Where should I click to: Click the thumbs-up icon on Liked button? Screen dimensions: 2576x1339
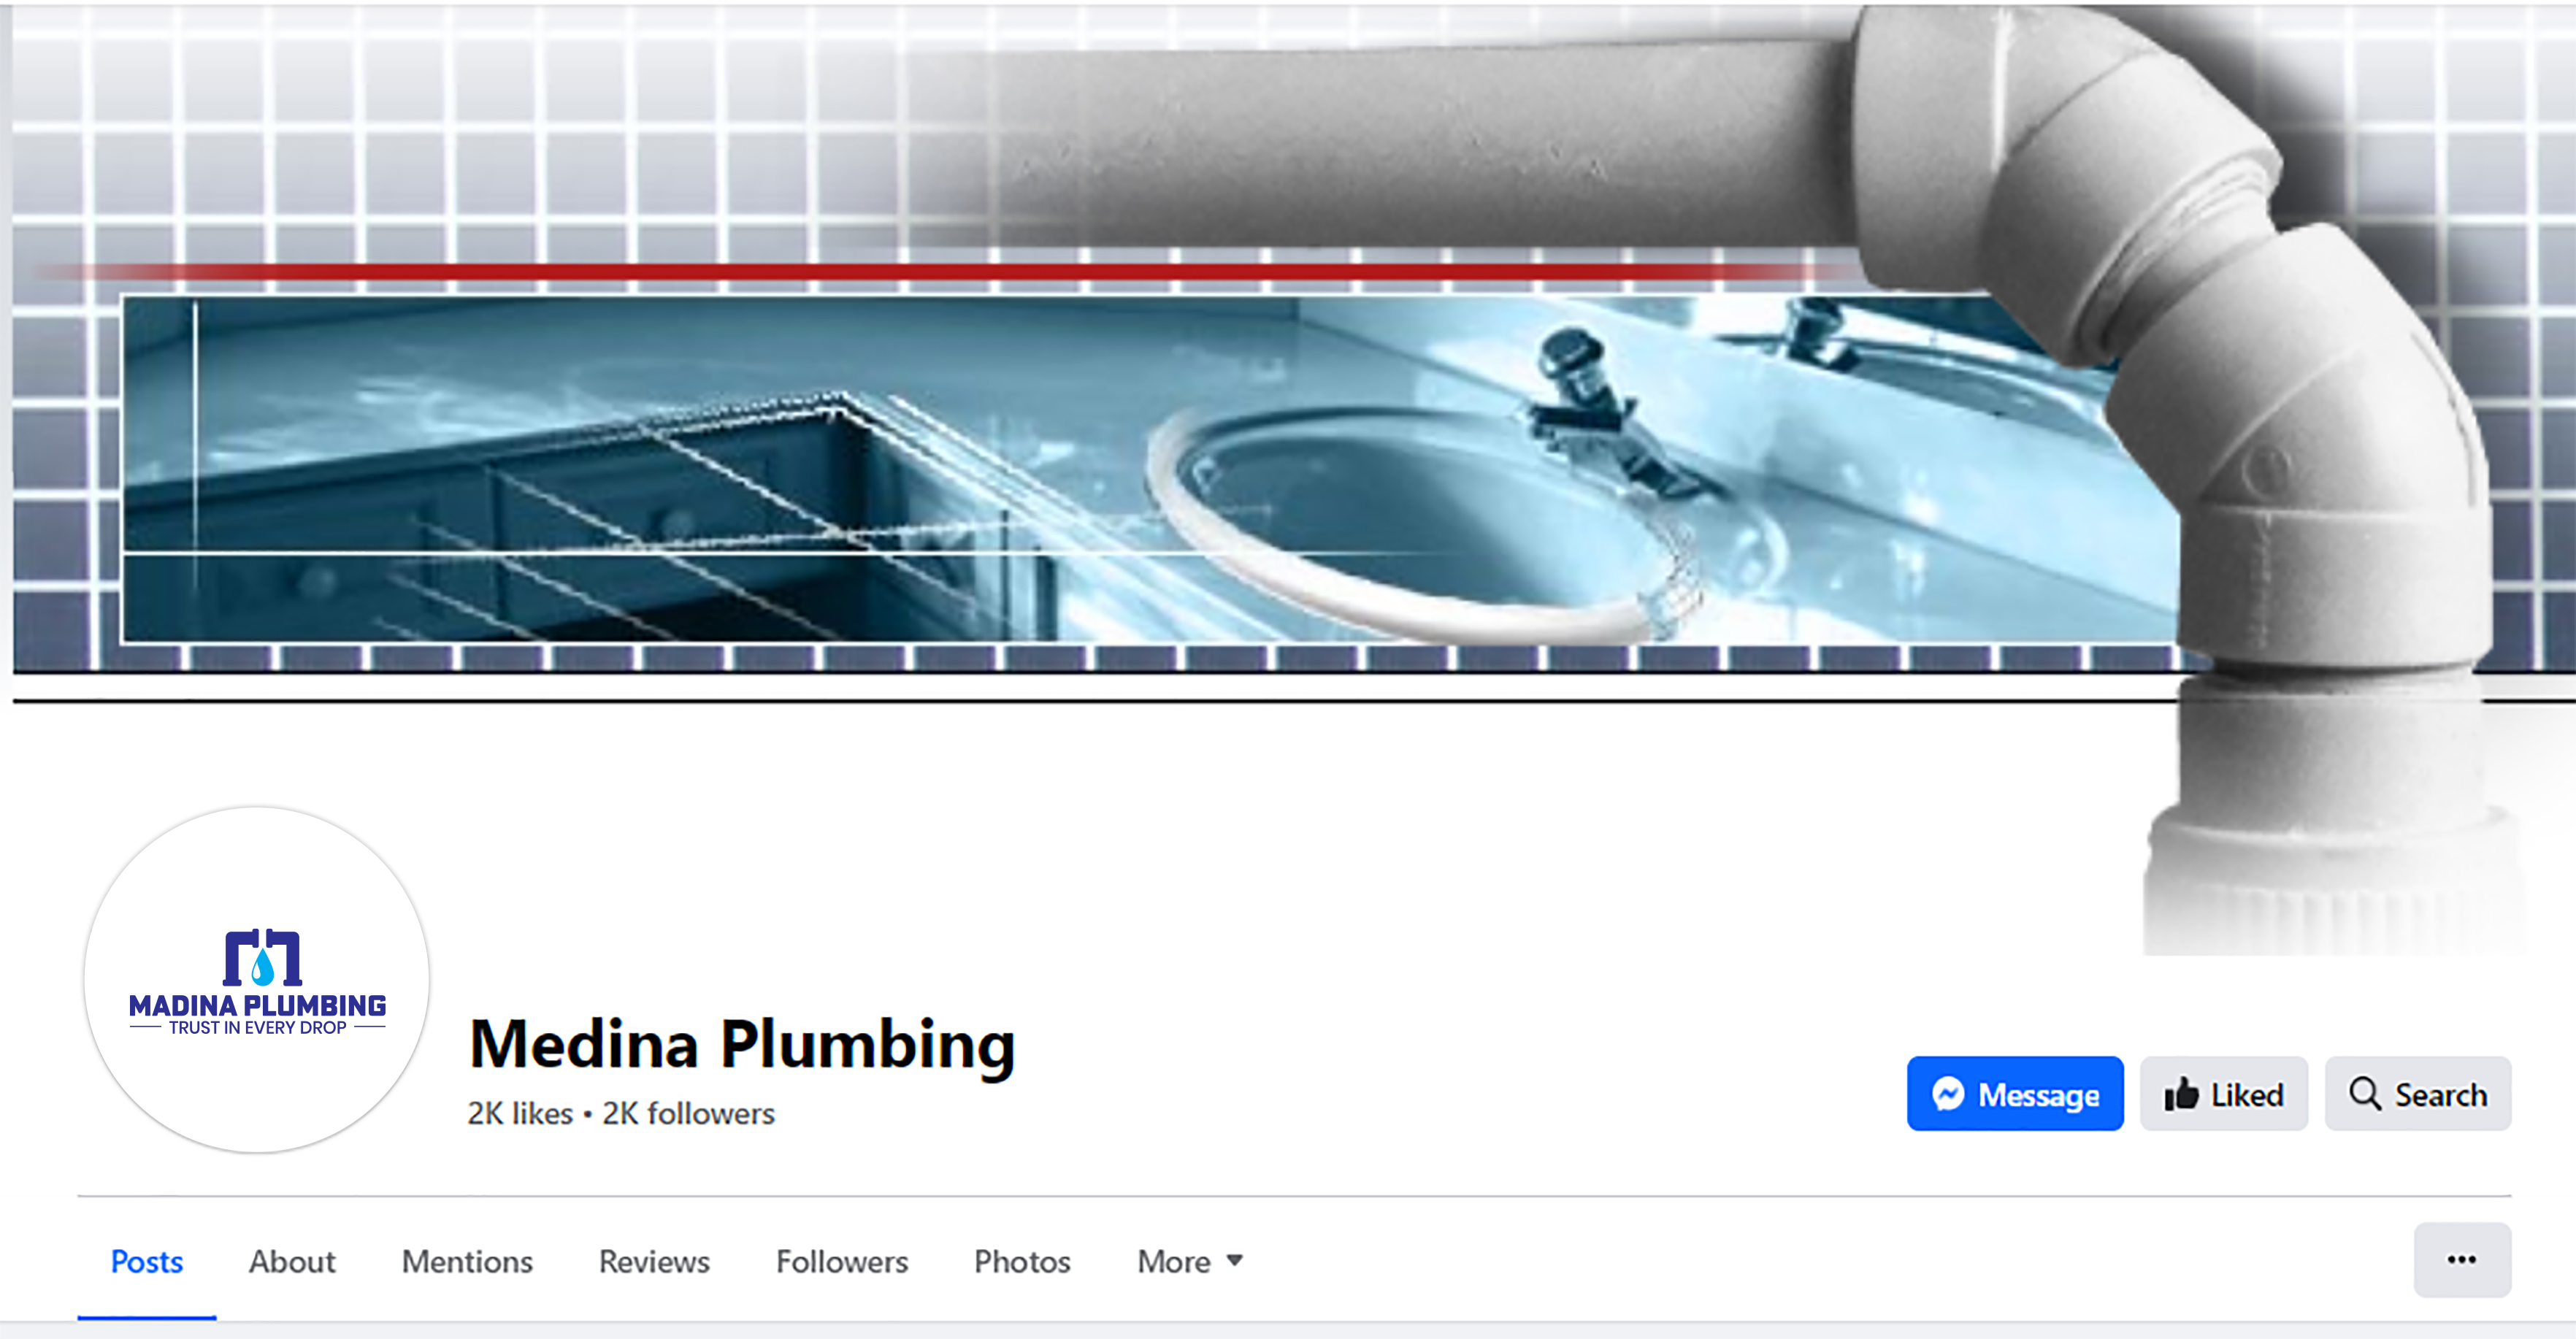[2181, 1094]
